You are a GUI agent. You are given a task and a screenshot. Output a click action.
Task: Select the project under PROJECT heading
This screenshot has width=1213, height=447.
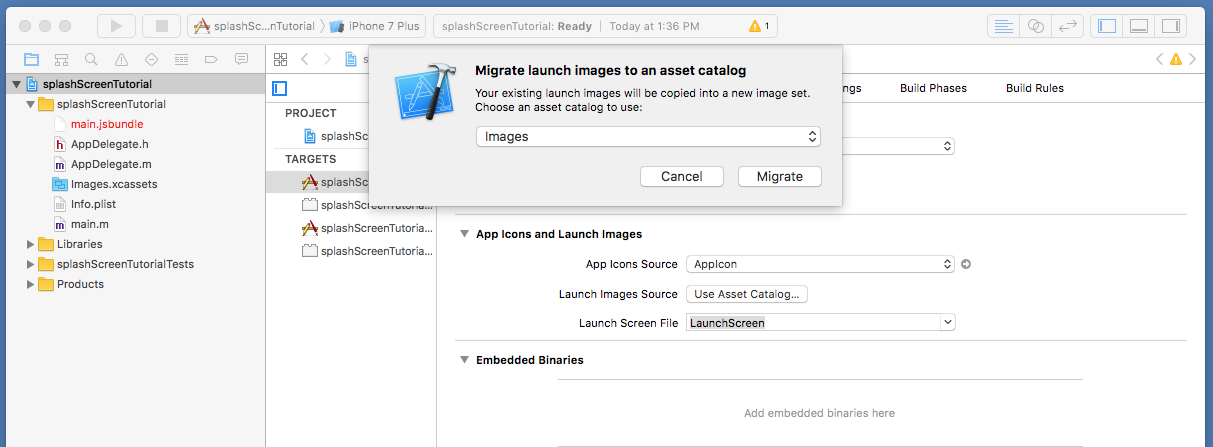[x=333, y=136]
